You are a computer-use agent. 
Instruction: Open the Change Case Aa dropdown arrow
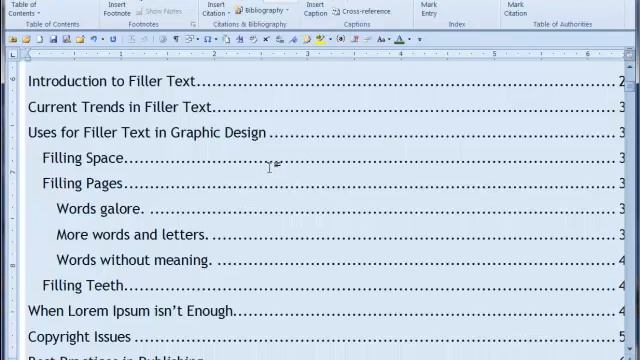[x=389, y=40]
